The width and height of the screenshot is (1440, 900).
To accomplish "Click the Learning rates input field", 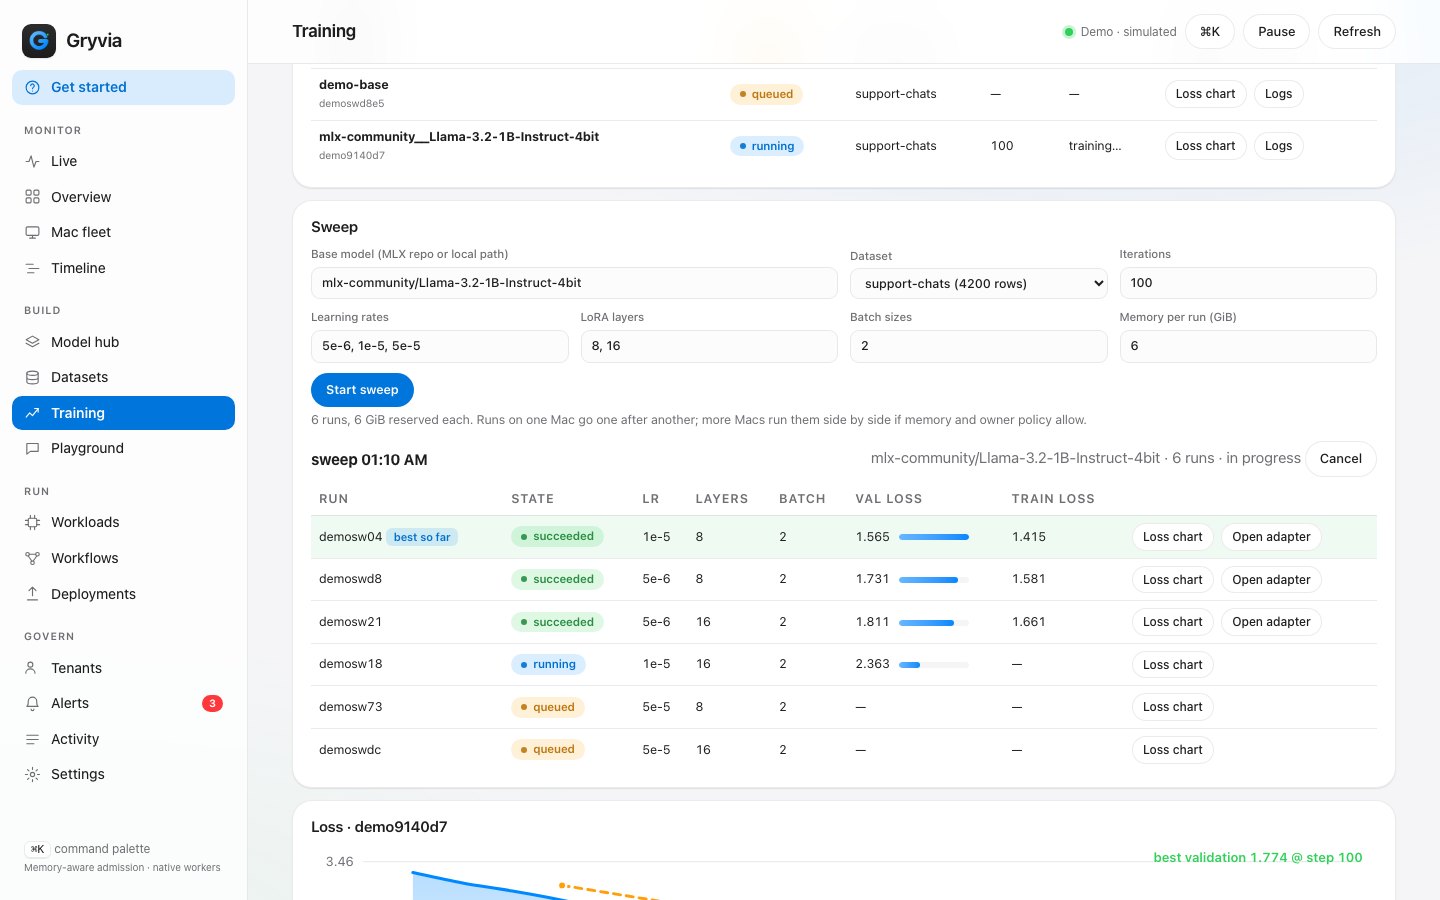I will [x=439, y=346].
